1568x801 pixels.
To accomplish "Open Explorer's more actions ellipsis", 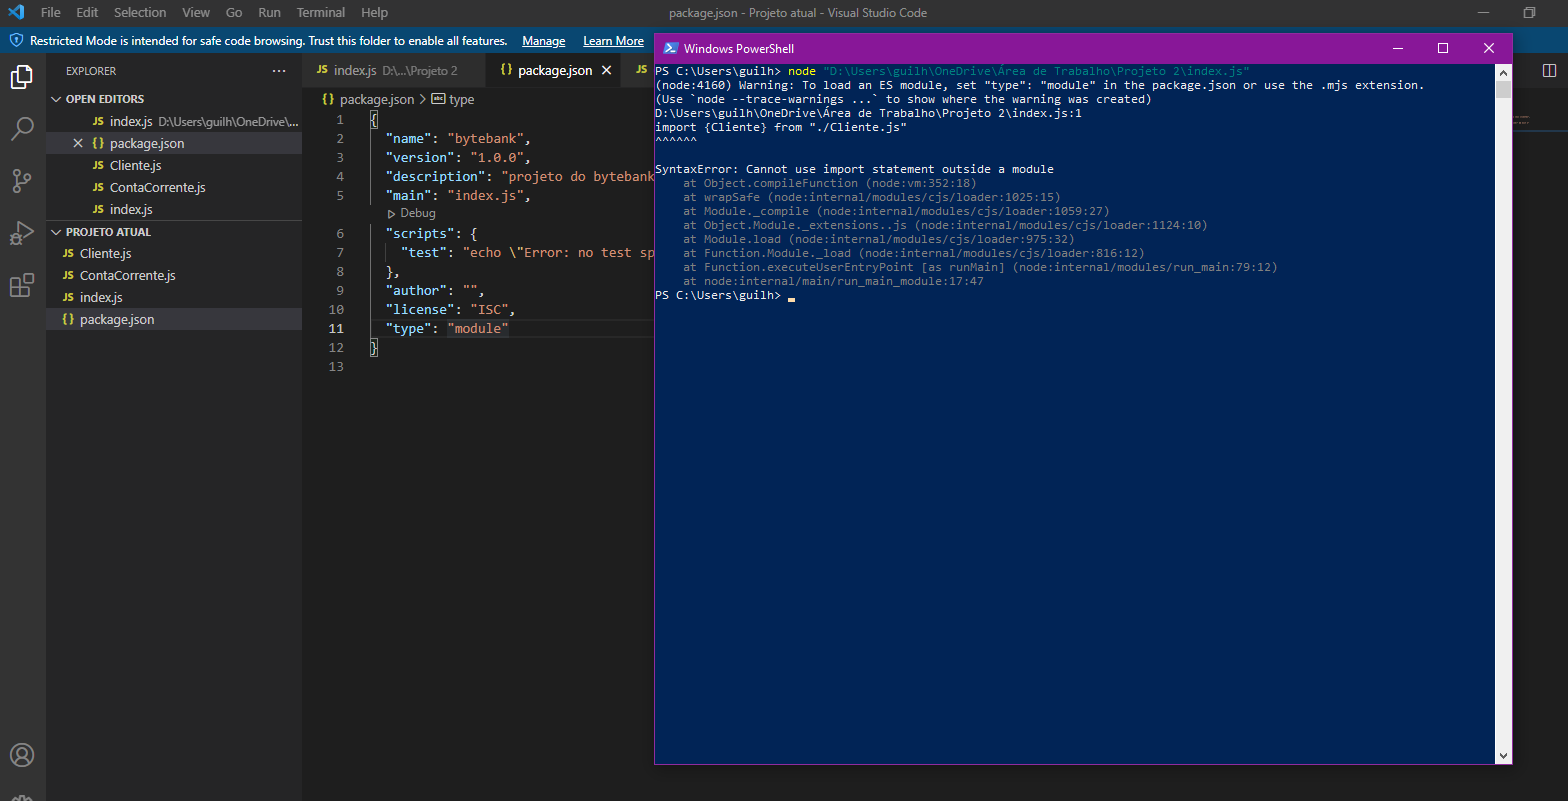I will 279,71.
